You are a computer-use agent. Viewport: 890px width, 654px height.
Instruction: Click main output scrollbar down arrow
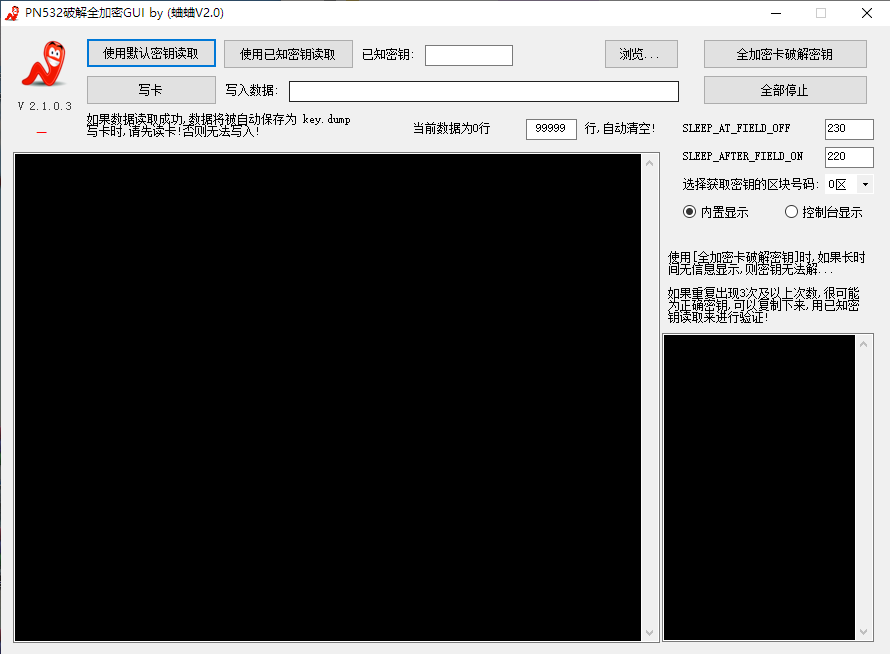click(649, 632)
